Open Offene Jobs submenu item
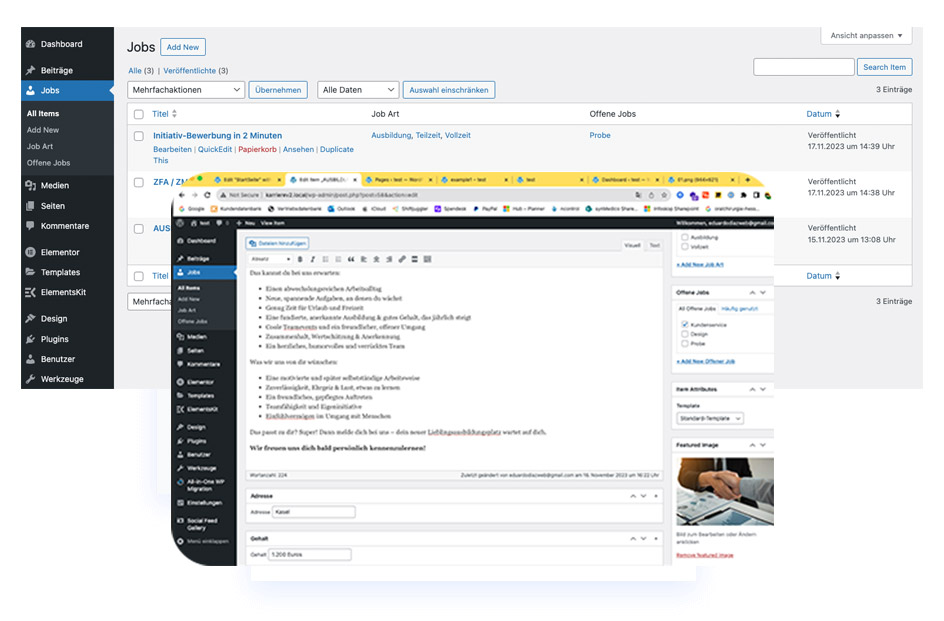Viewport: 944px width, 621px height. click(x=48, y=162)
